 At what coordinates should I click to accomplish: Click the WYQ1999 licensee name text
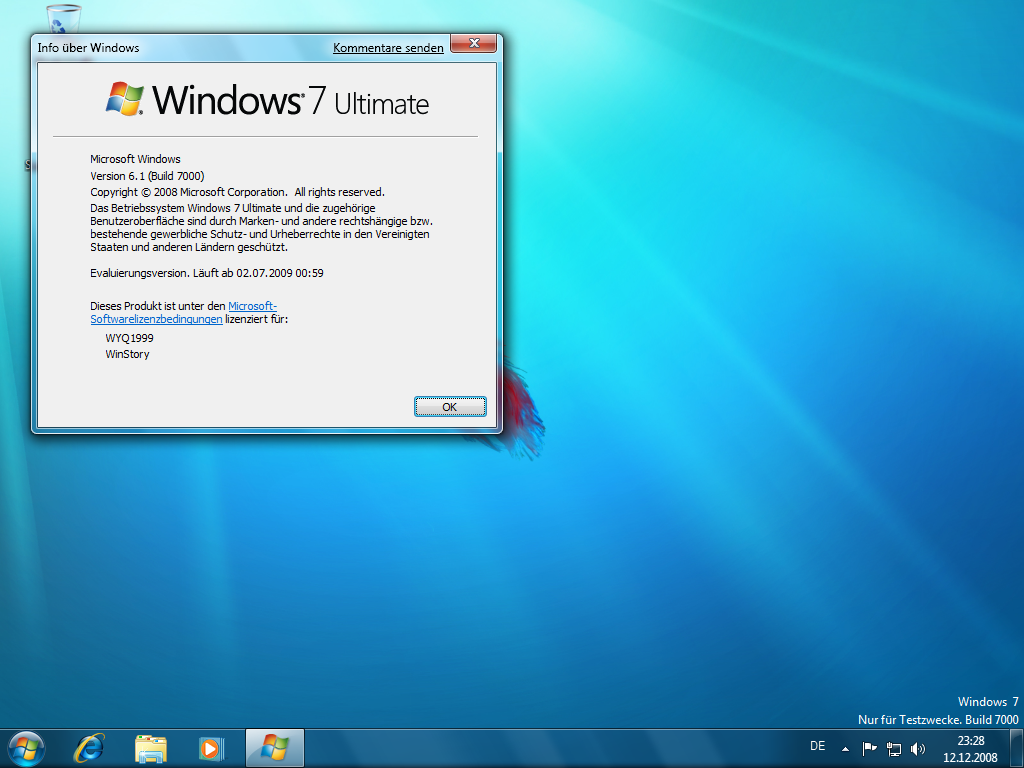(x=130, y=338)
